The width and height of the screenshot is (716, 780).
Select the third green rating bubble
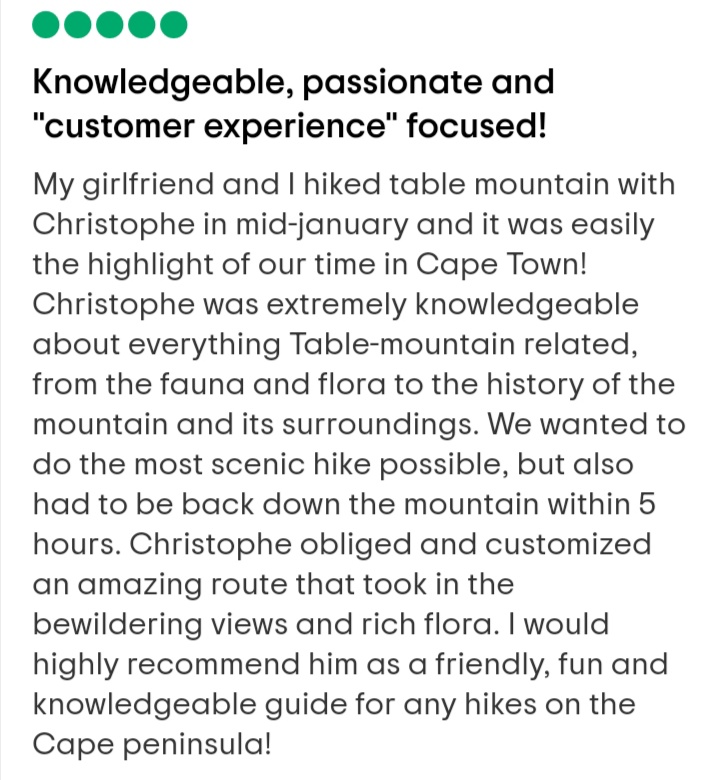coord(109,24)
